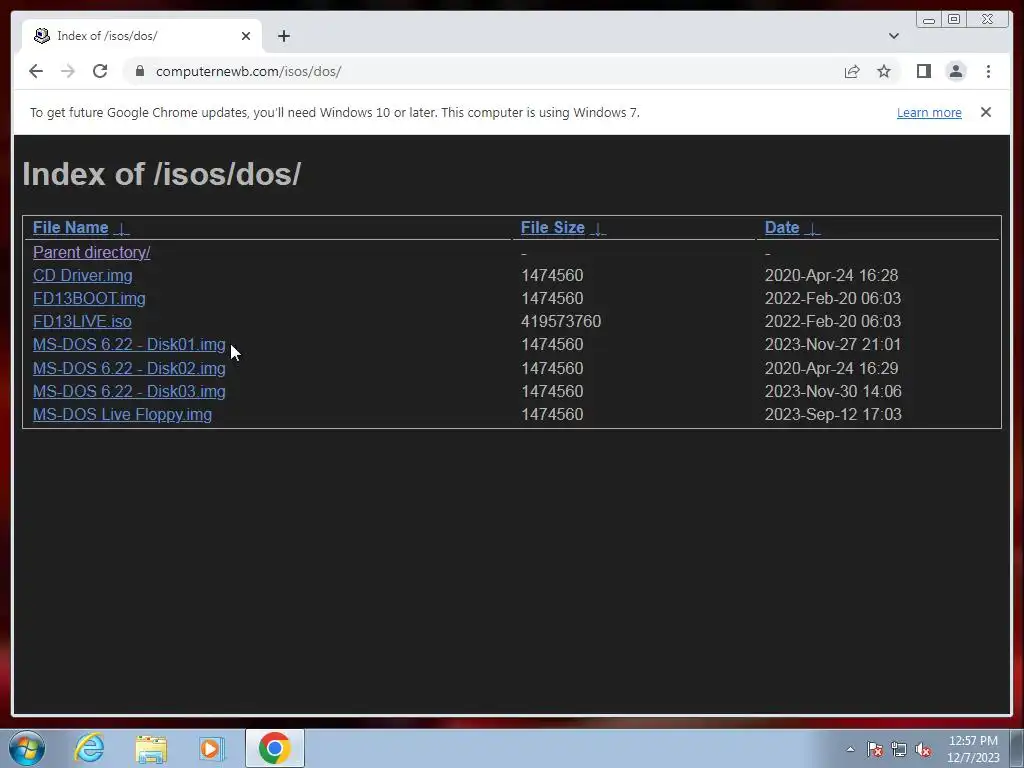This screenshot has width=1024, height=768.
Task: Click the Show desktop strip at the taskbar edge
Action: (x=1017, y=748)
